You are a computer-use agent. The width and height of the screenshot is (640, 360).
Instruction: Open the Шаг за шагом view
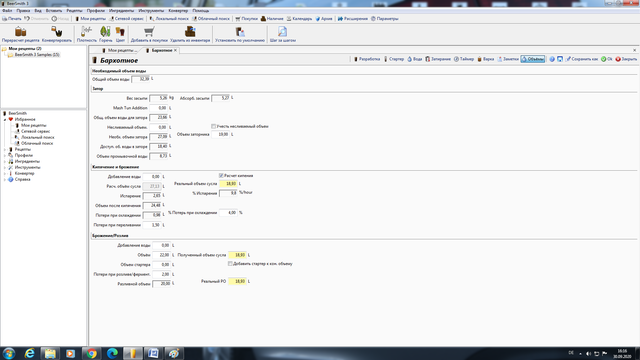(282, 34)
